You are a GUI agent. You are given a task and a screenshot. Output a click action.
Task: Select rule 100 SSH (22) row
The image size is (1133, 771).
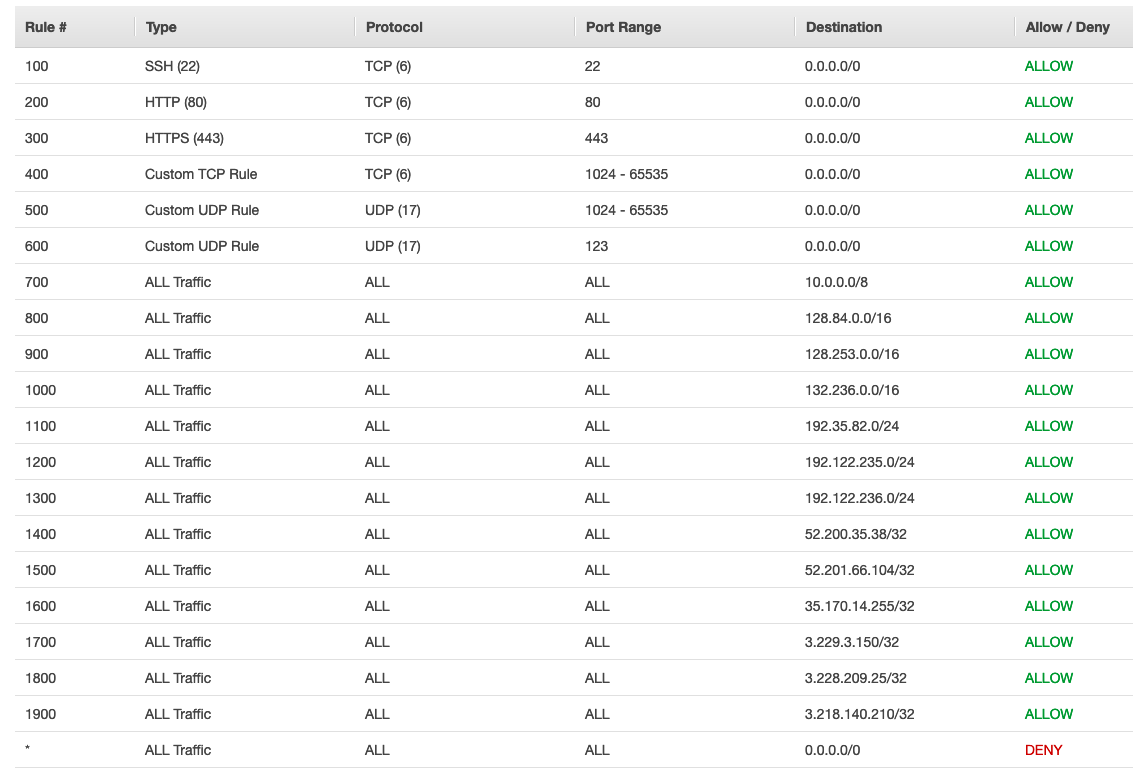tap(574, 66)
